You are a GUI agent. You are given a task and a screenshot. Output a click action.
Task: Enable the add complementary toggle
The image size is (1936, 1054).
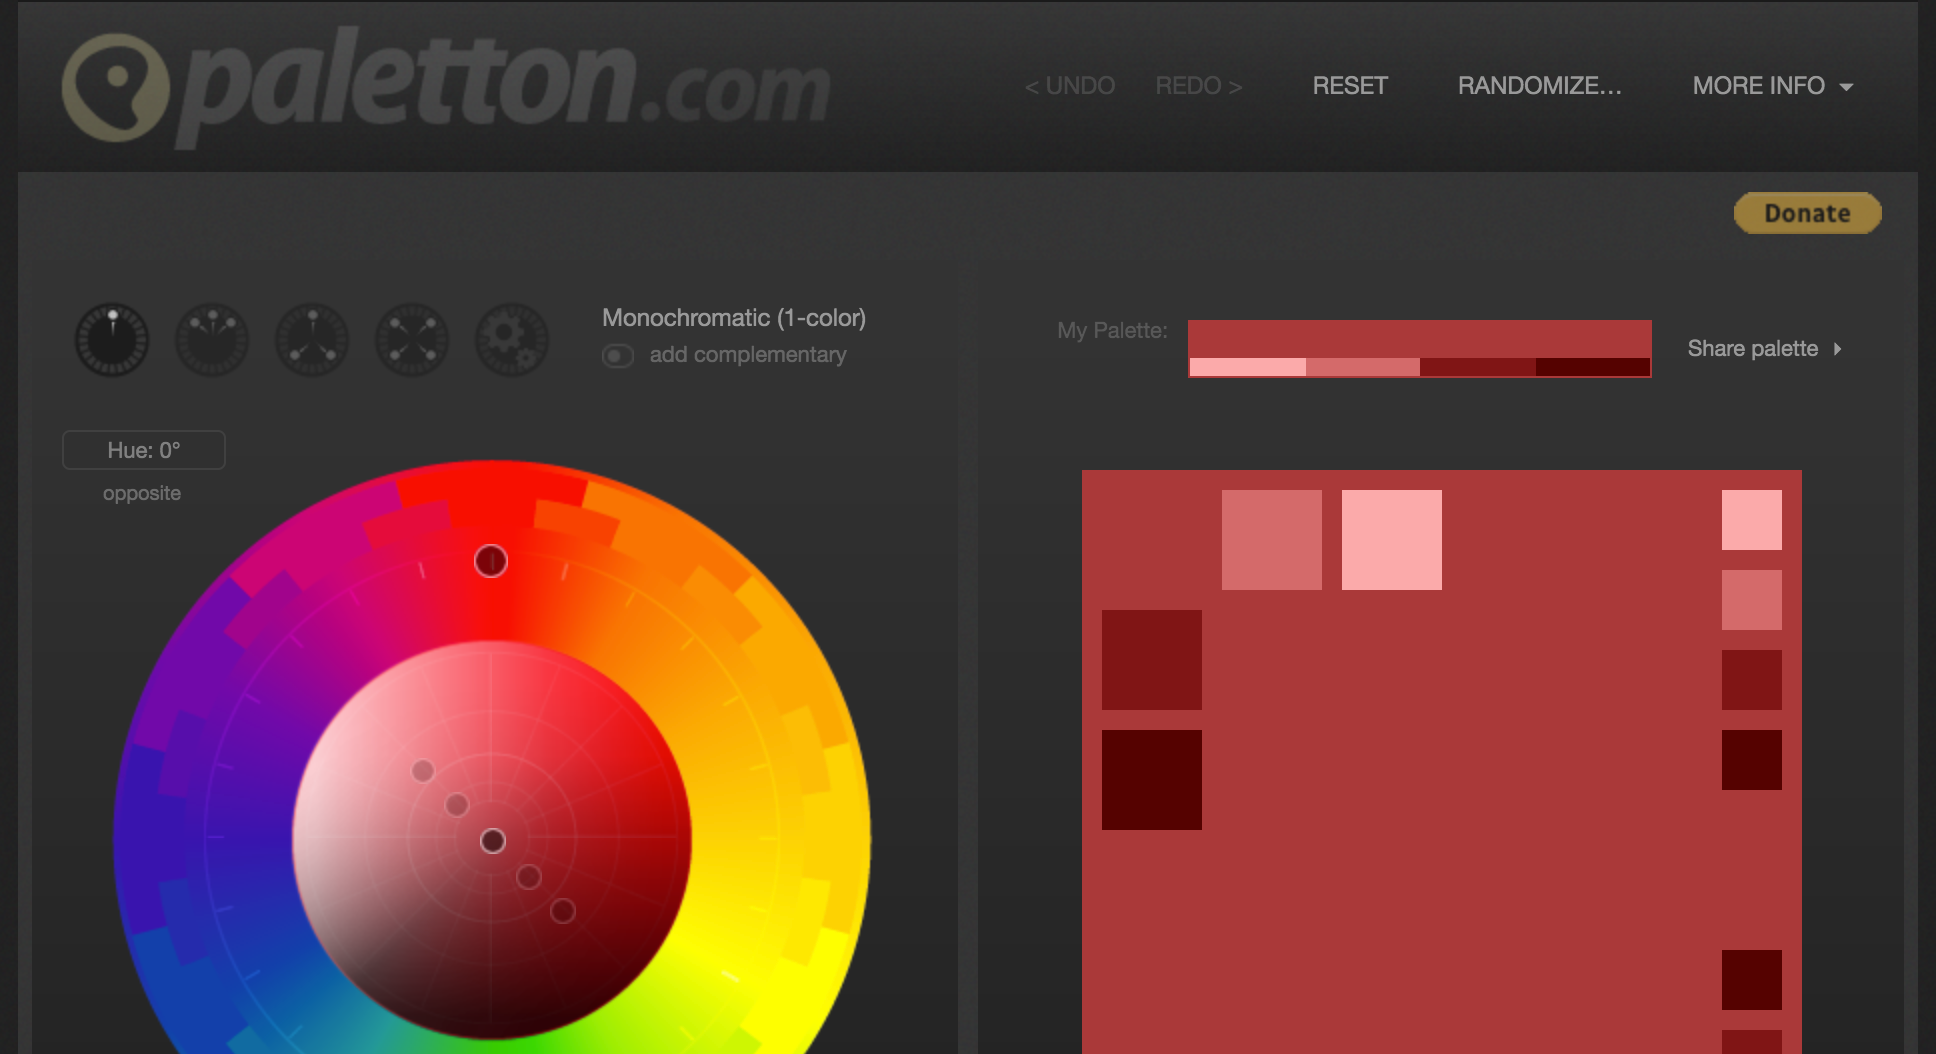pos(618,355)
